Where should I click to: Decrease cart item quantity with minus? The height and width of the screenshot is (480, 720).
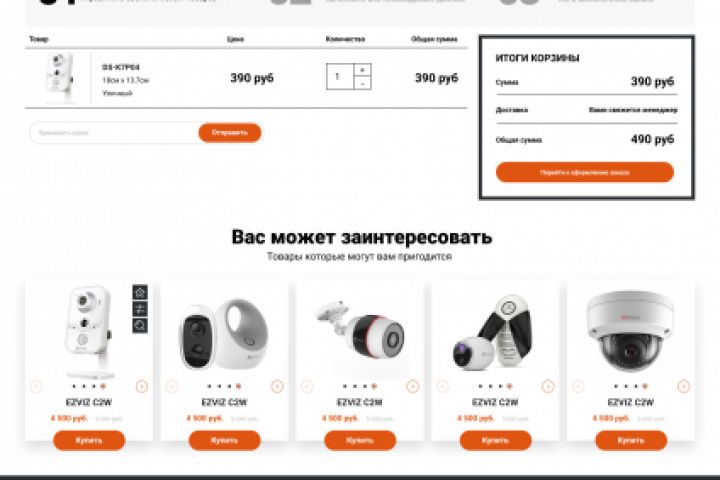[362, 83]
